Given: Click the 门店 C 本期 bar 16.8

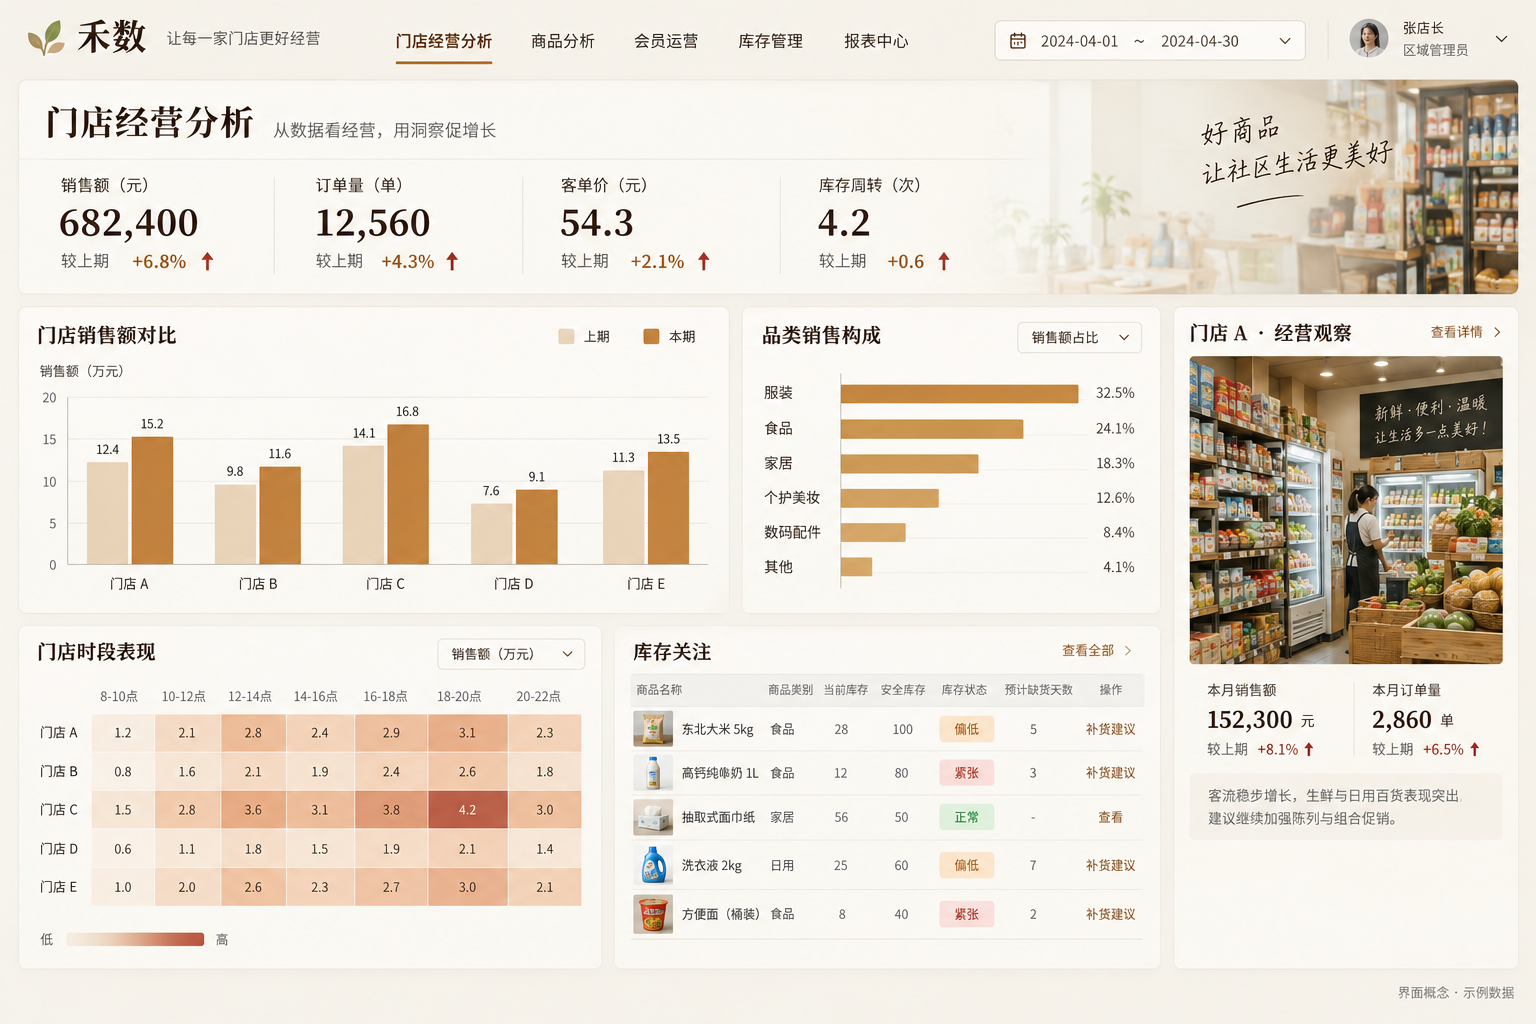Looking at the screenshot, I should (x=408, y=494).
